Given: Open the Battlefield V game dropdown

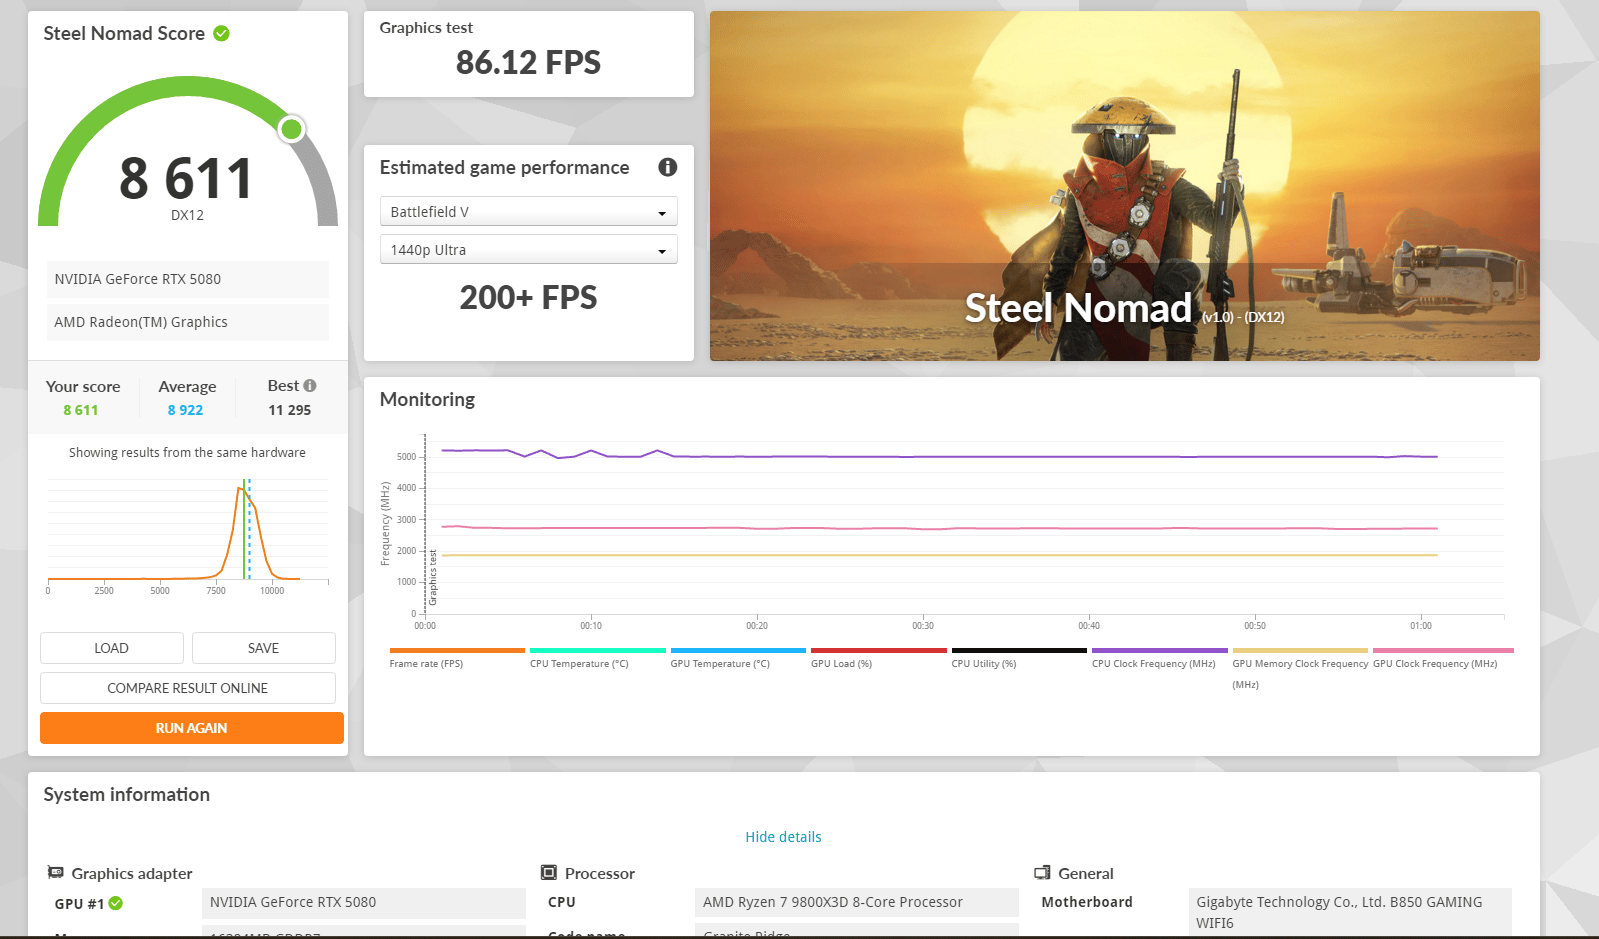Looking at the screenshot, I should pyautogui.click(x=528, y=212).
